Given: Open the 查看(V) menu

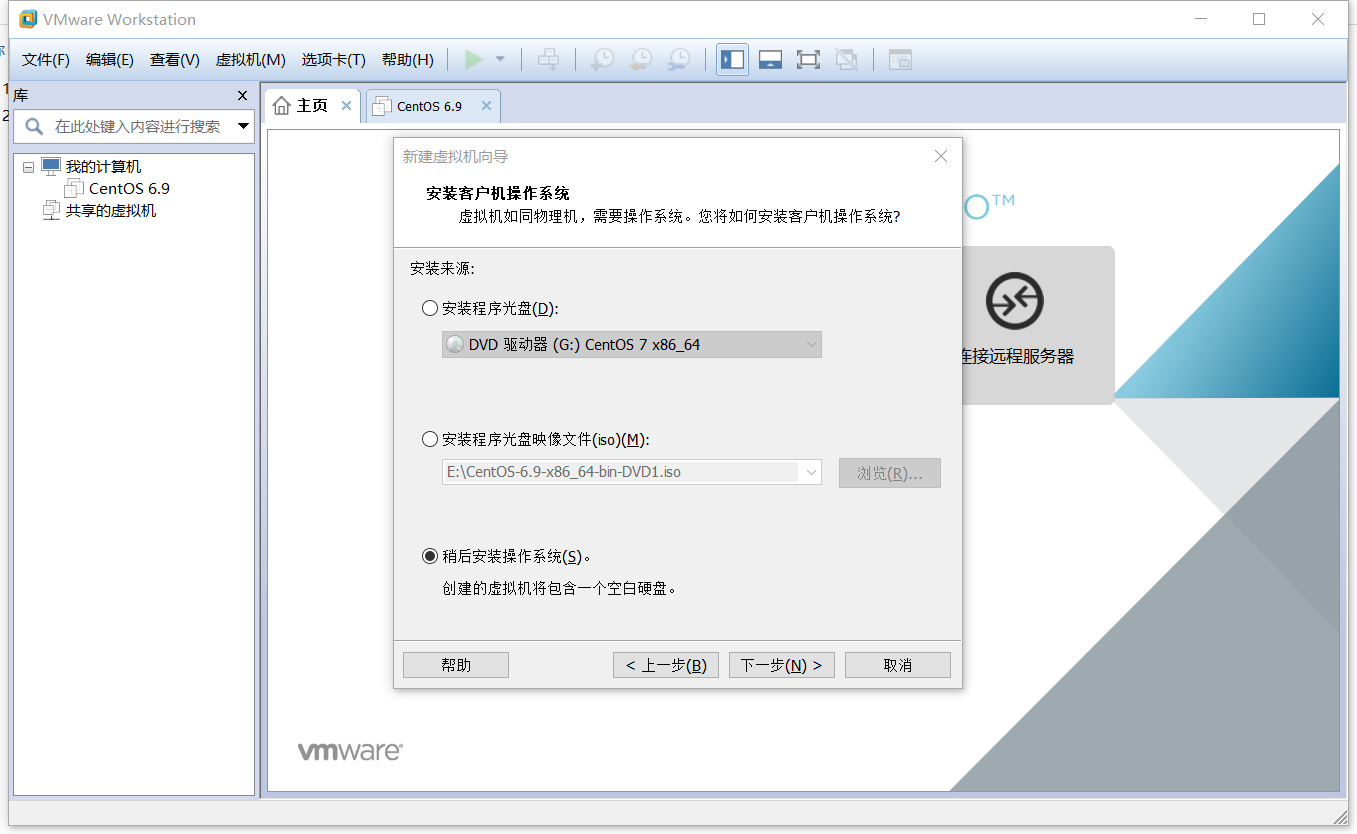Looking at the screenshot, I should pyautogui.click(x=175, y=60).
